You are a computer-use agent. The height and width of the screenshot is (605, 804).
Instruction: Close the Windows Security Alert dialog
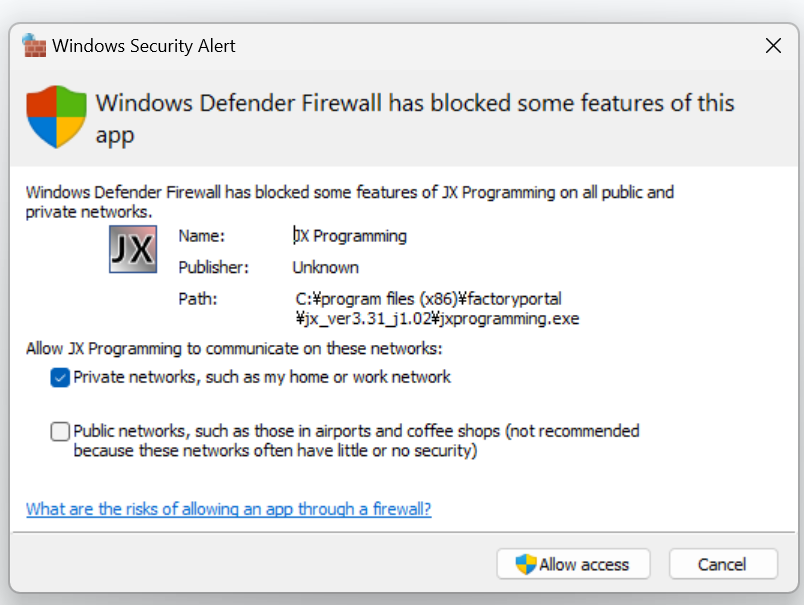[773, 46]
